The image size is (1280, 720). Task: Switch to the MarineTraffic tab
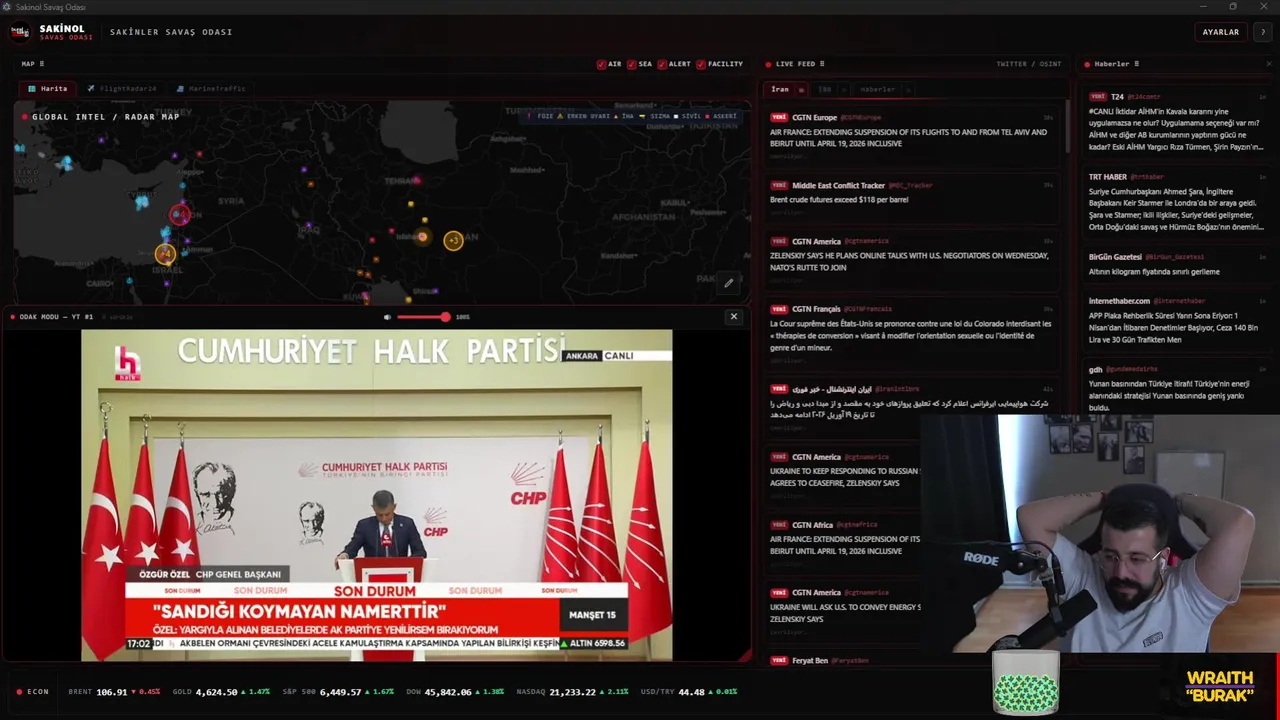(x=210, y=89)
